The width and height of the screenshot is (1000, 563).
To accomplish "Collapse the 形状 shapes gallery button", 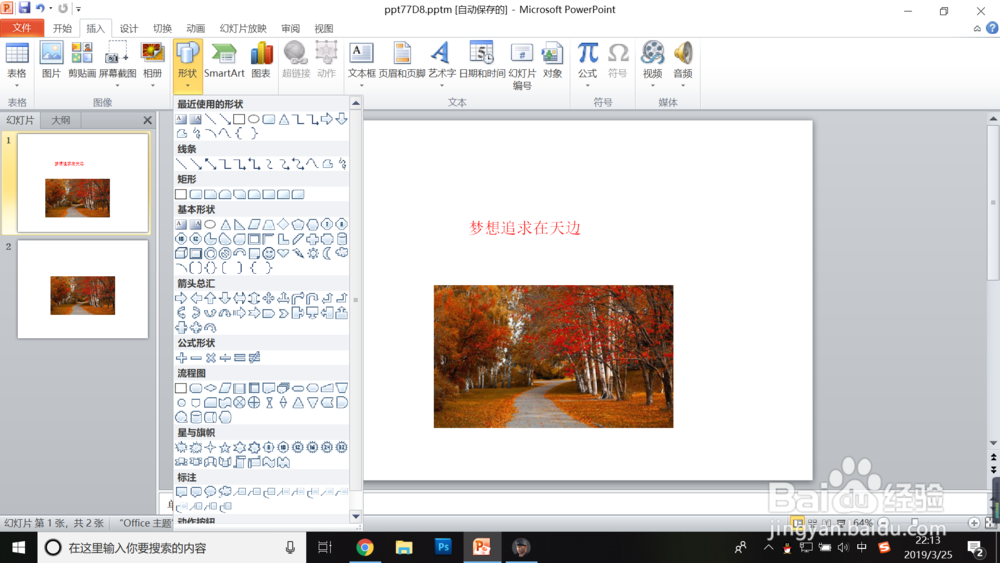I will (188, 66).
